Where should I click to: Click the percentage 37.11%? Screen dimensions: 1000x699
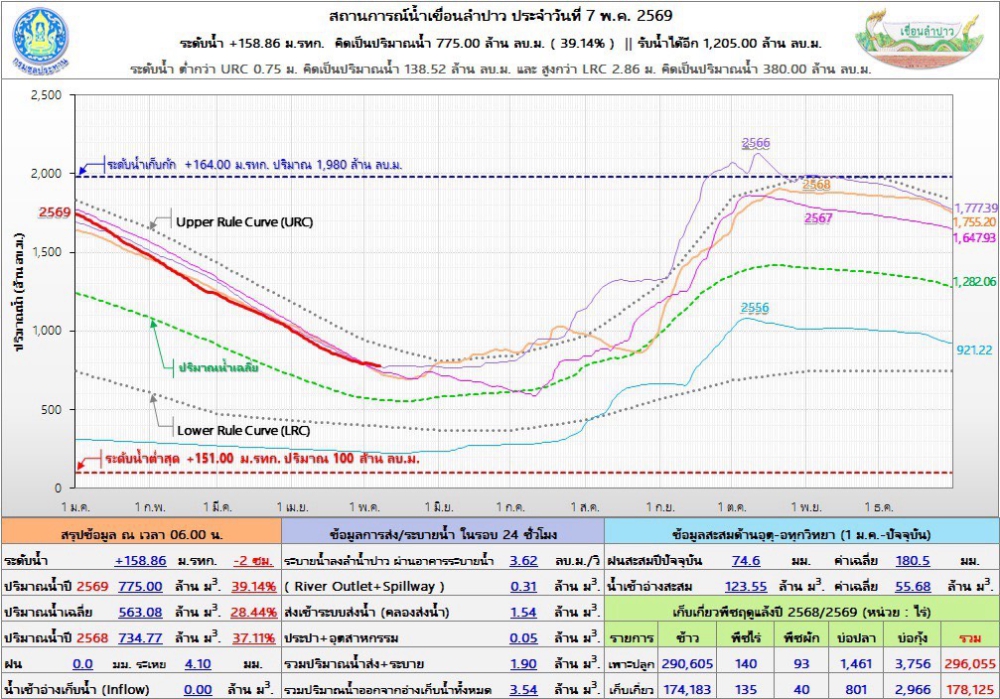(254, 638)
